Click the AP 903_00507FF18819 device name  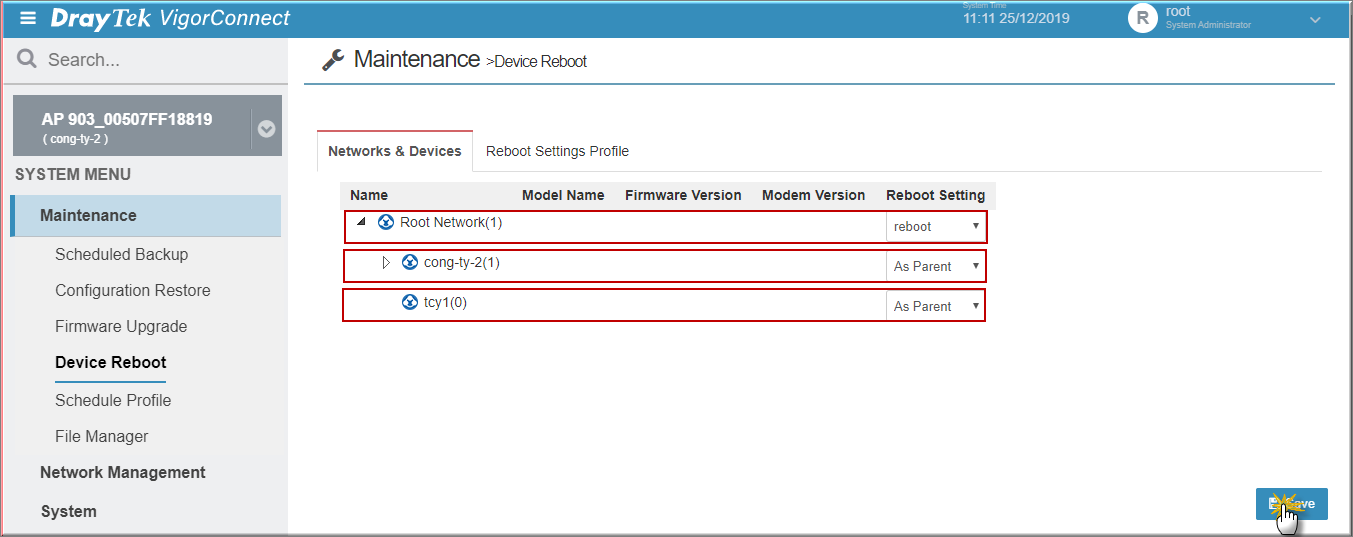pos(127,119)
